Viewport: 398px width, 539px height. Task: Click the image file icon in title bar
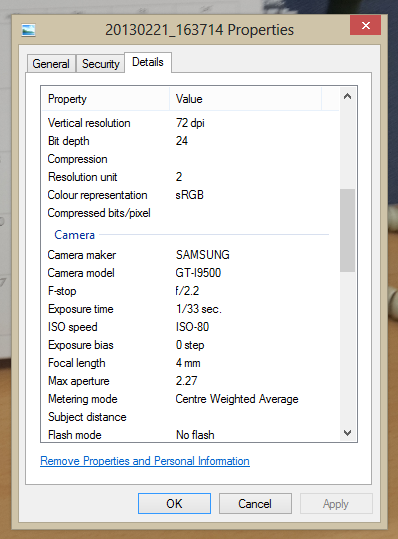click(x=29, y=30)
